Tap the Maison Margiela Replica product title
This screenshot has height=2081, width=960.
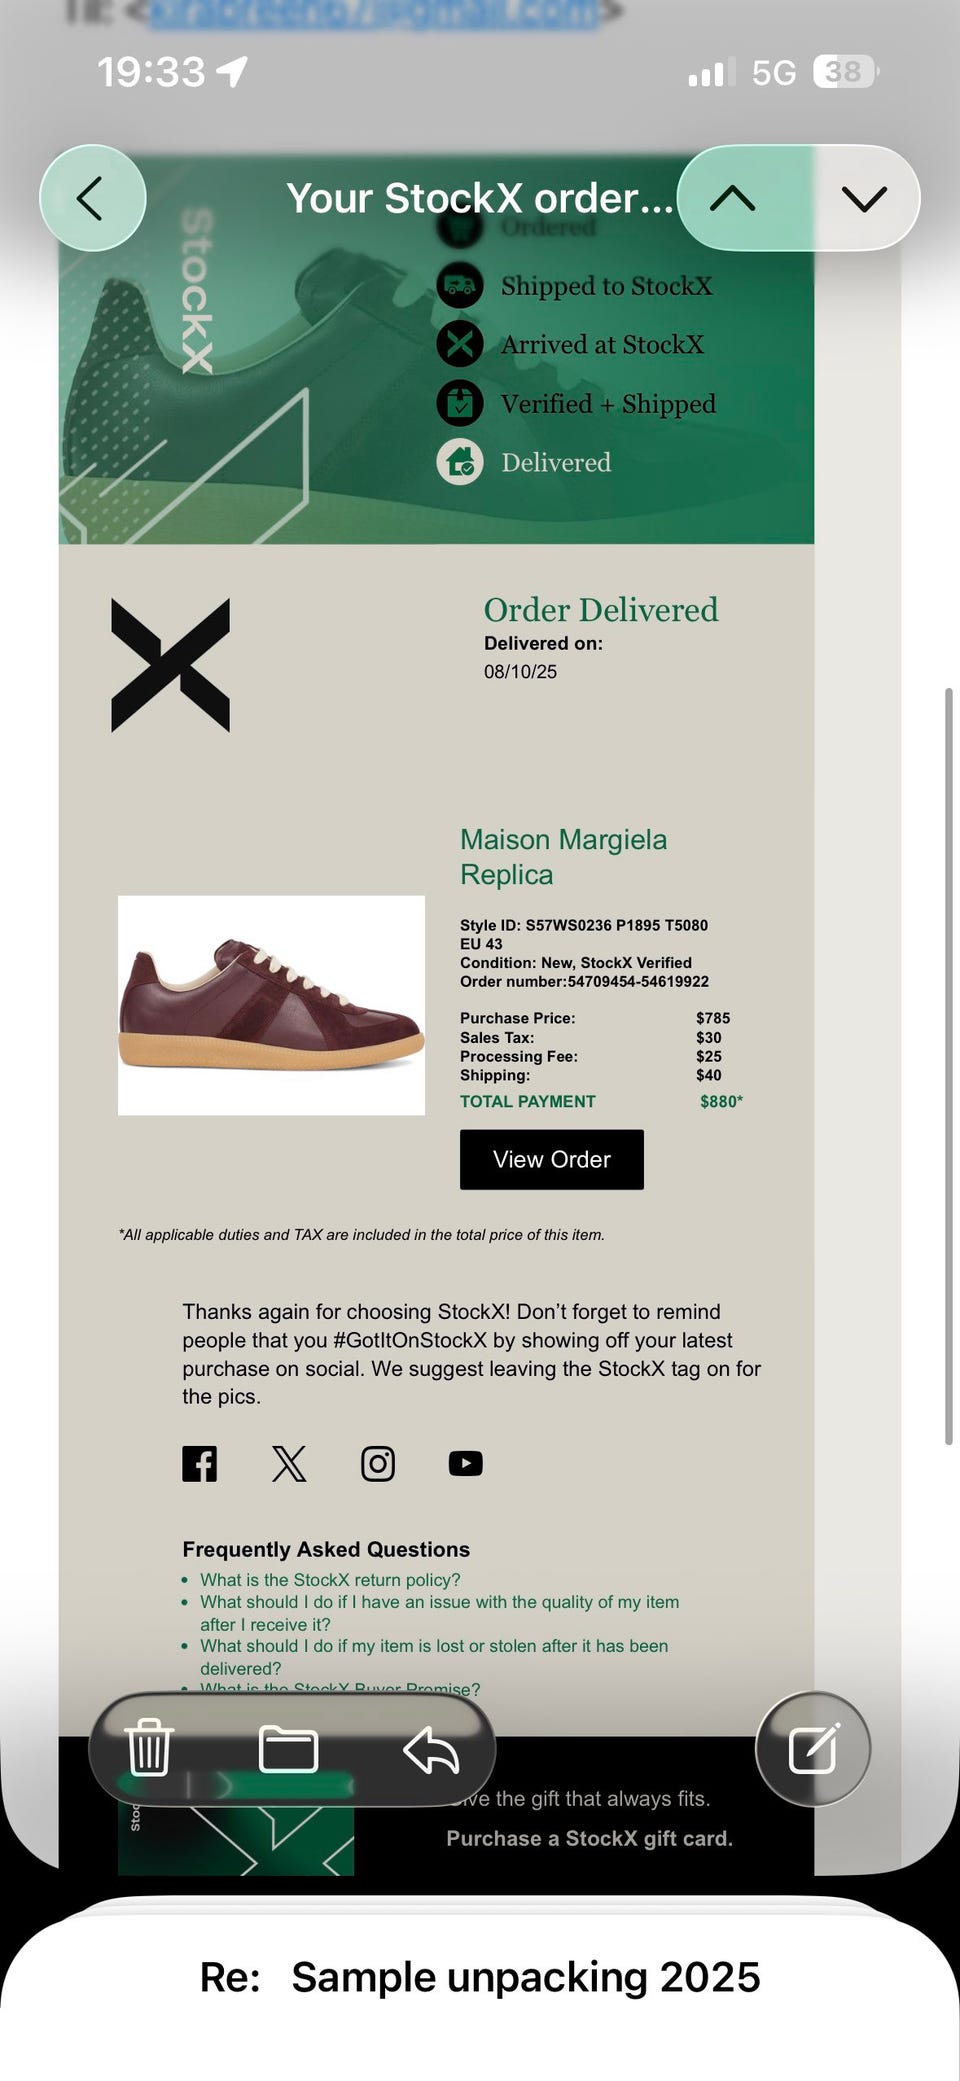[563, 857]
